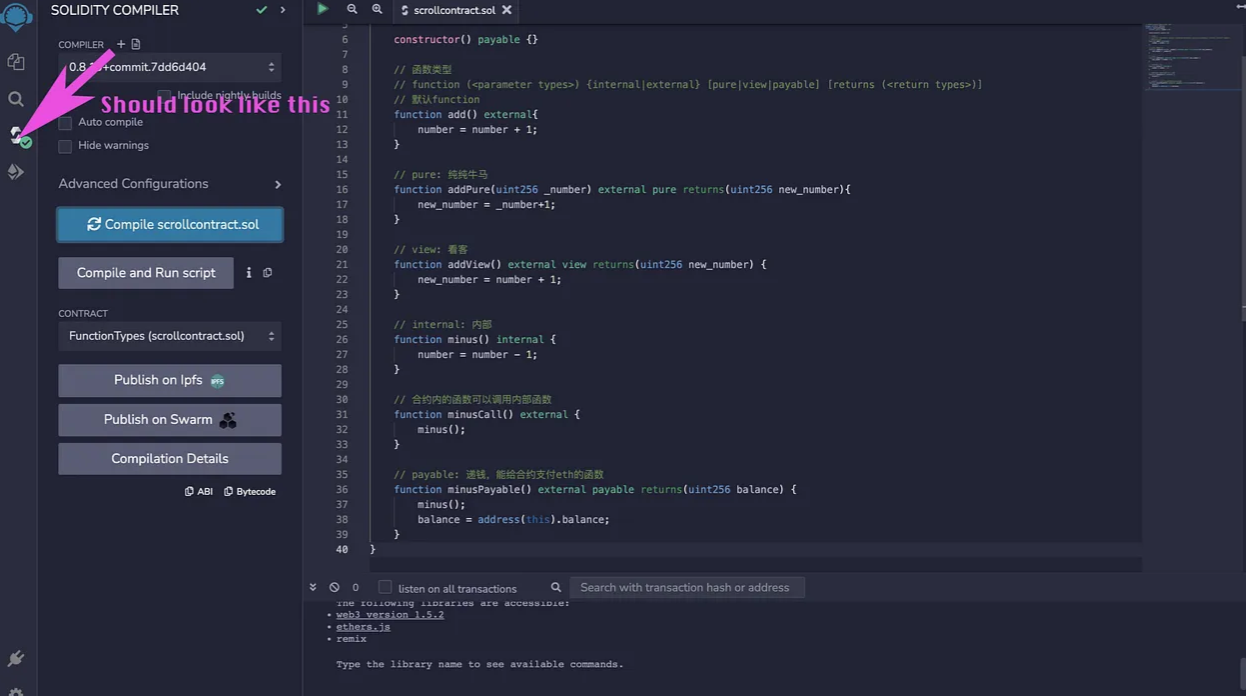Click the 'function minus() internal {' line

pos(474,339)
